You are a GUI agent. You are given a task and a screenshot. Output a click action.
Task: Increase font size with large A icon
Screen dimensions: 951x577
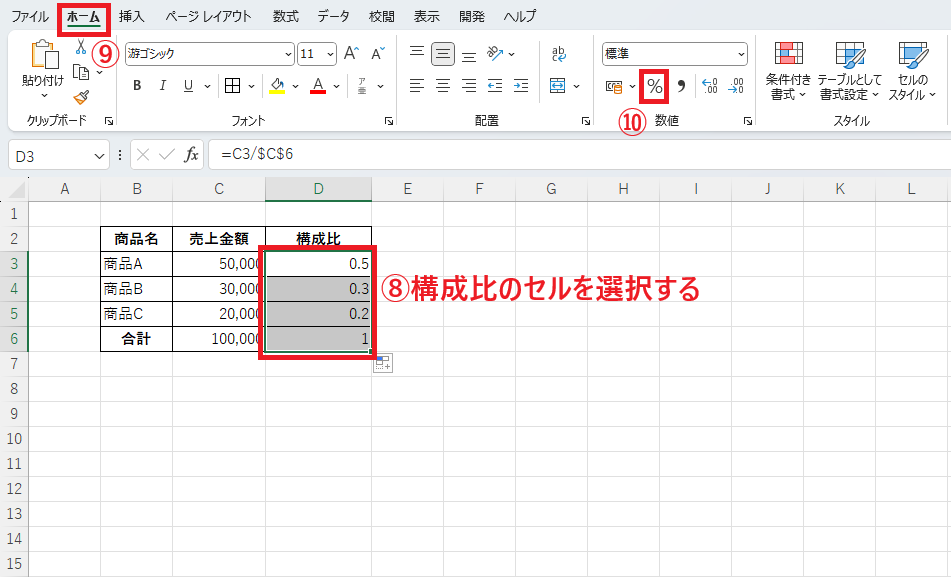[351, 54]
